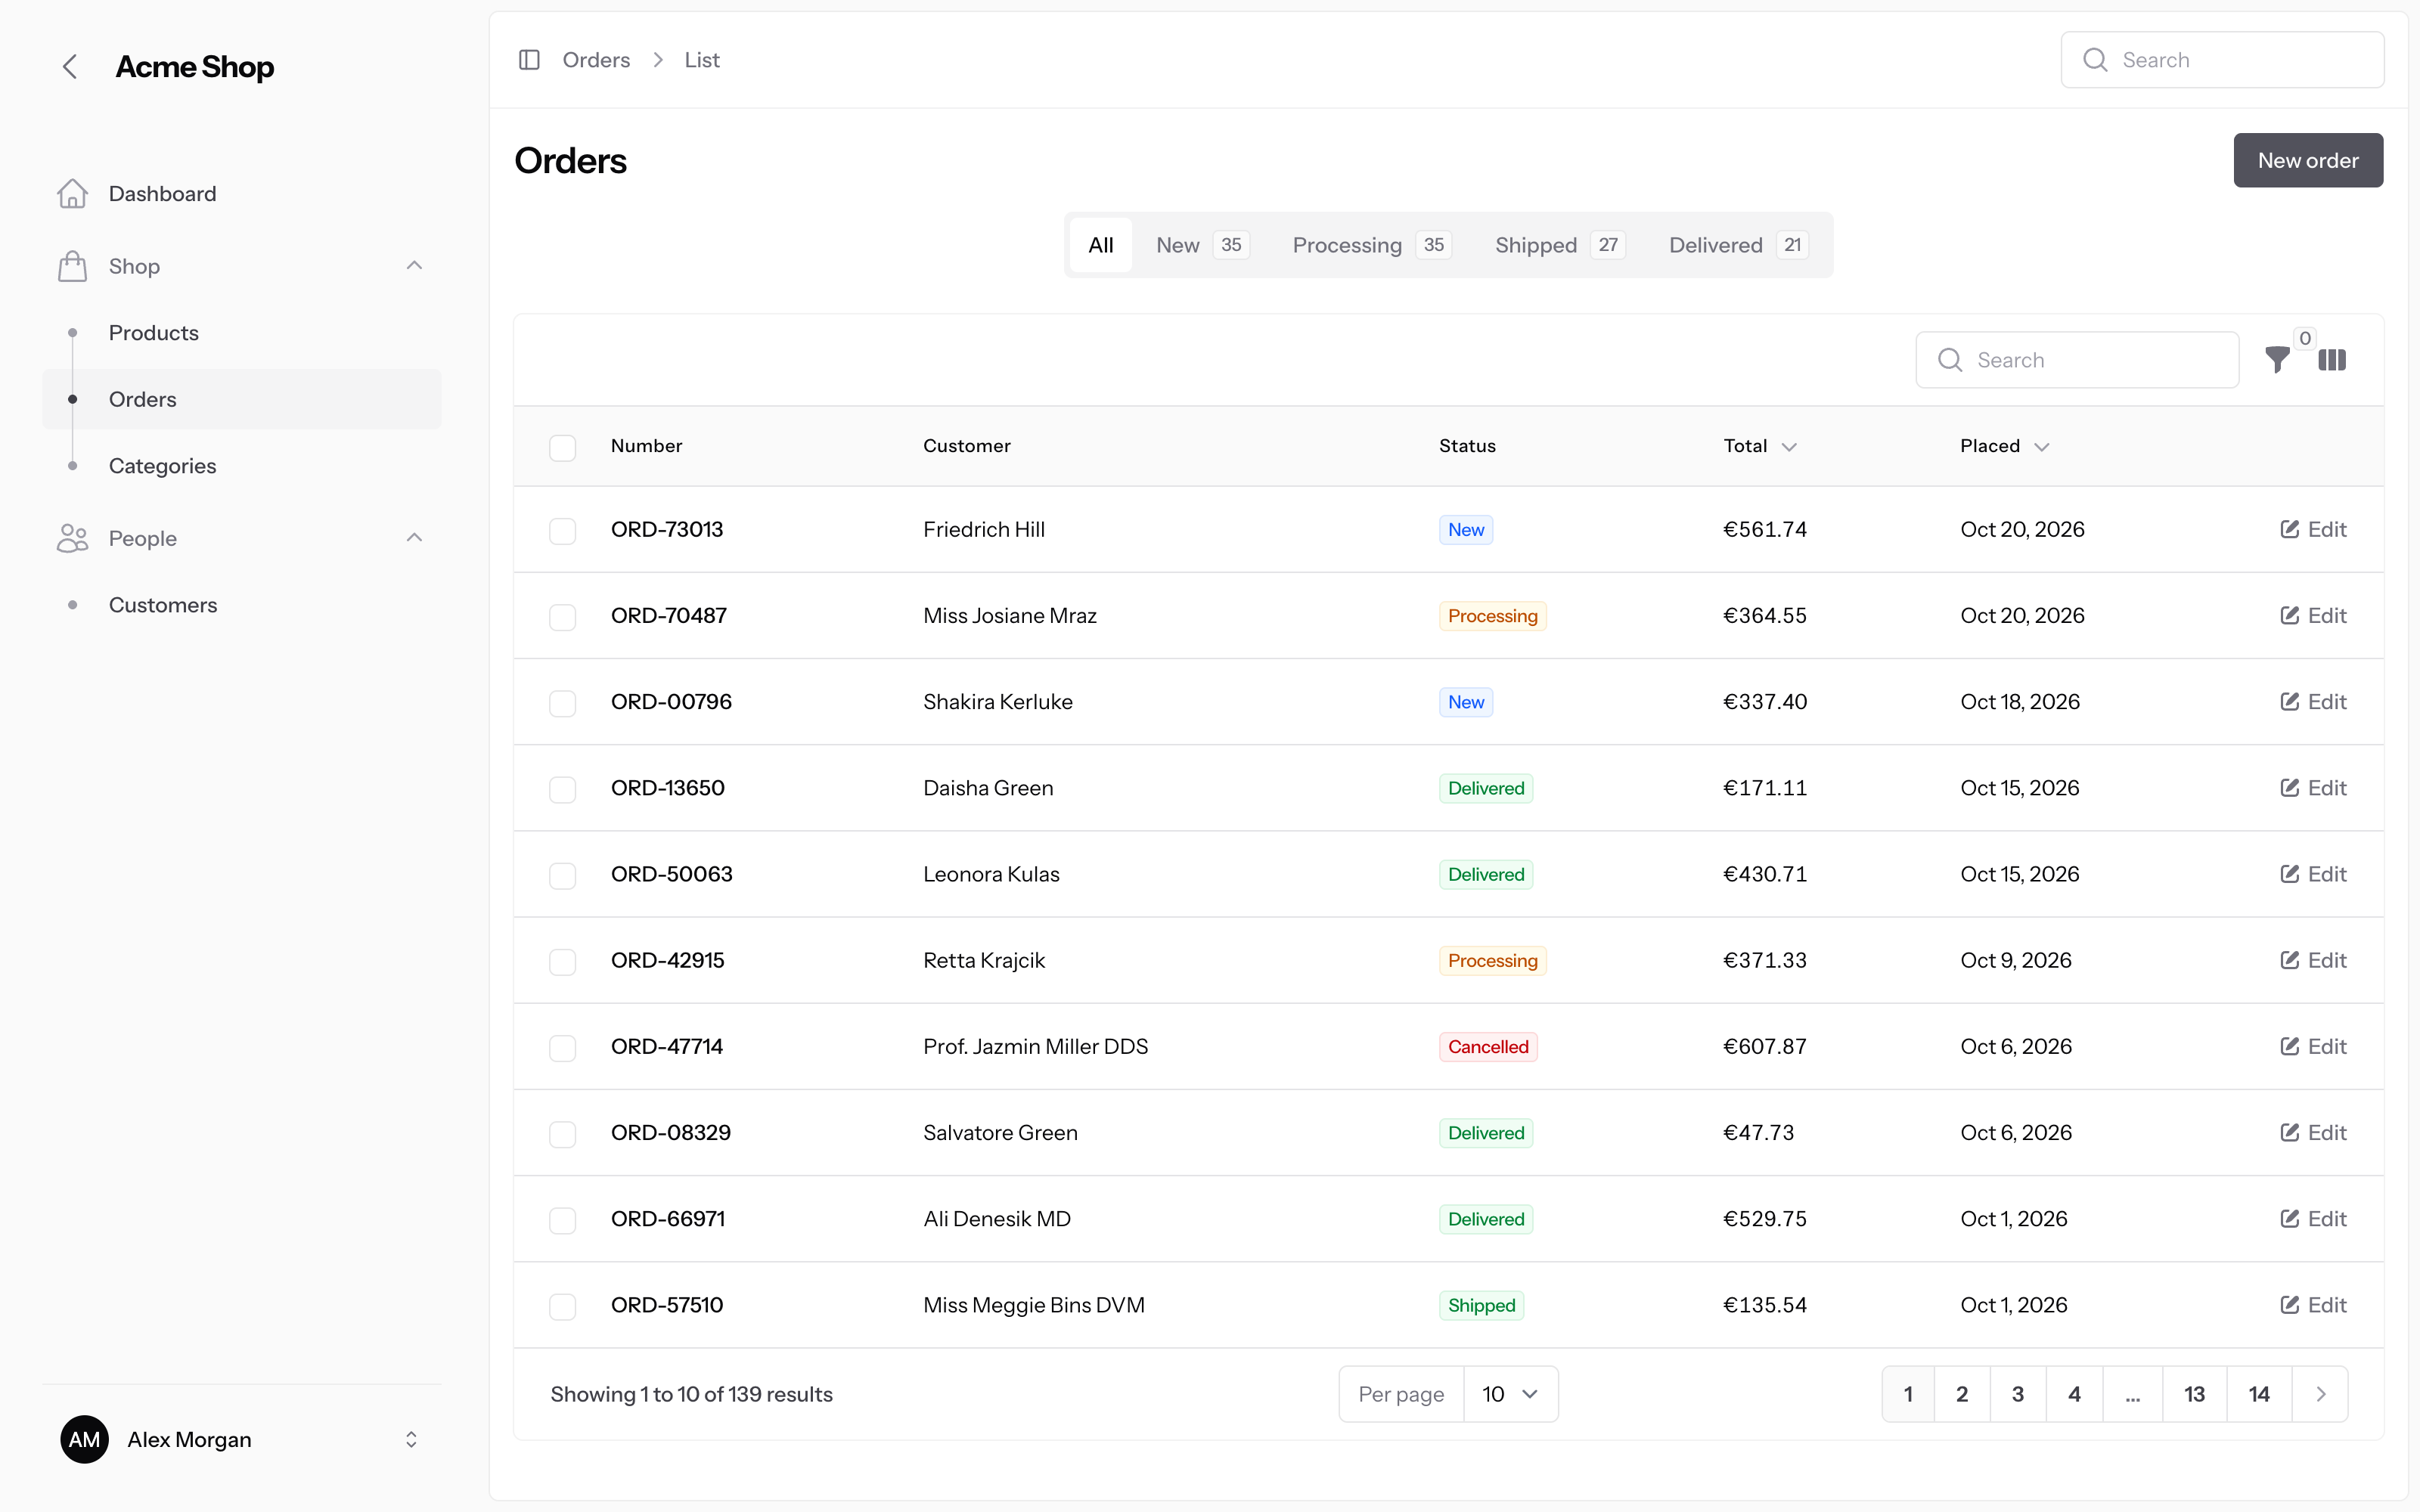Click the New order button
Screen dimensions: 2420x1512
pos(2308,160)
